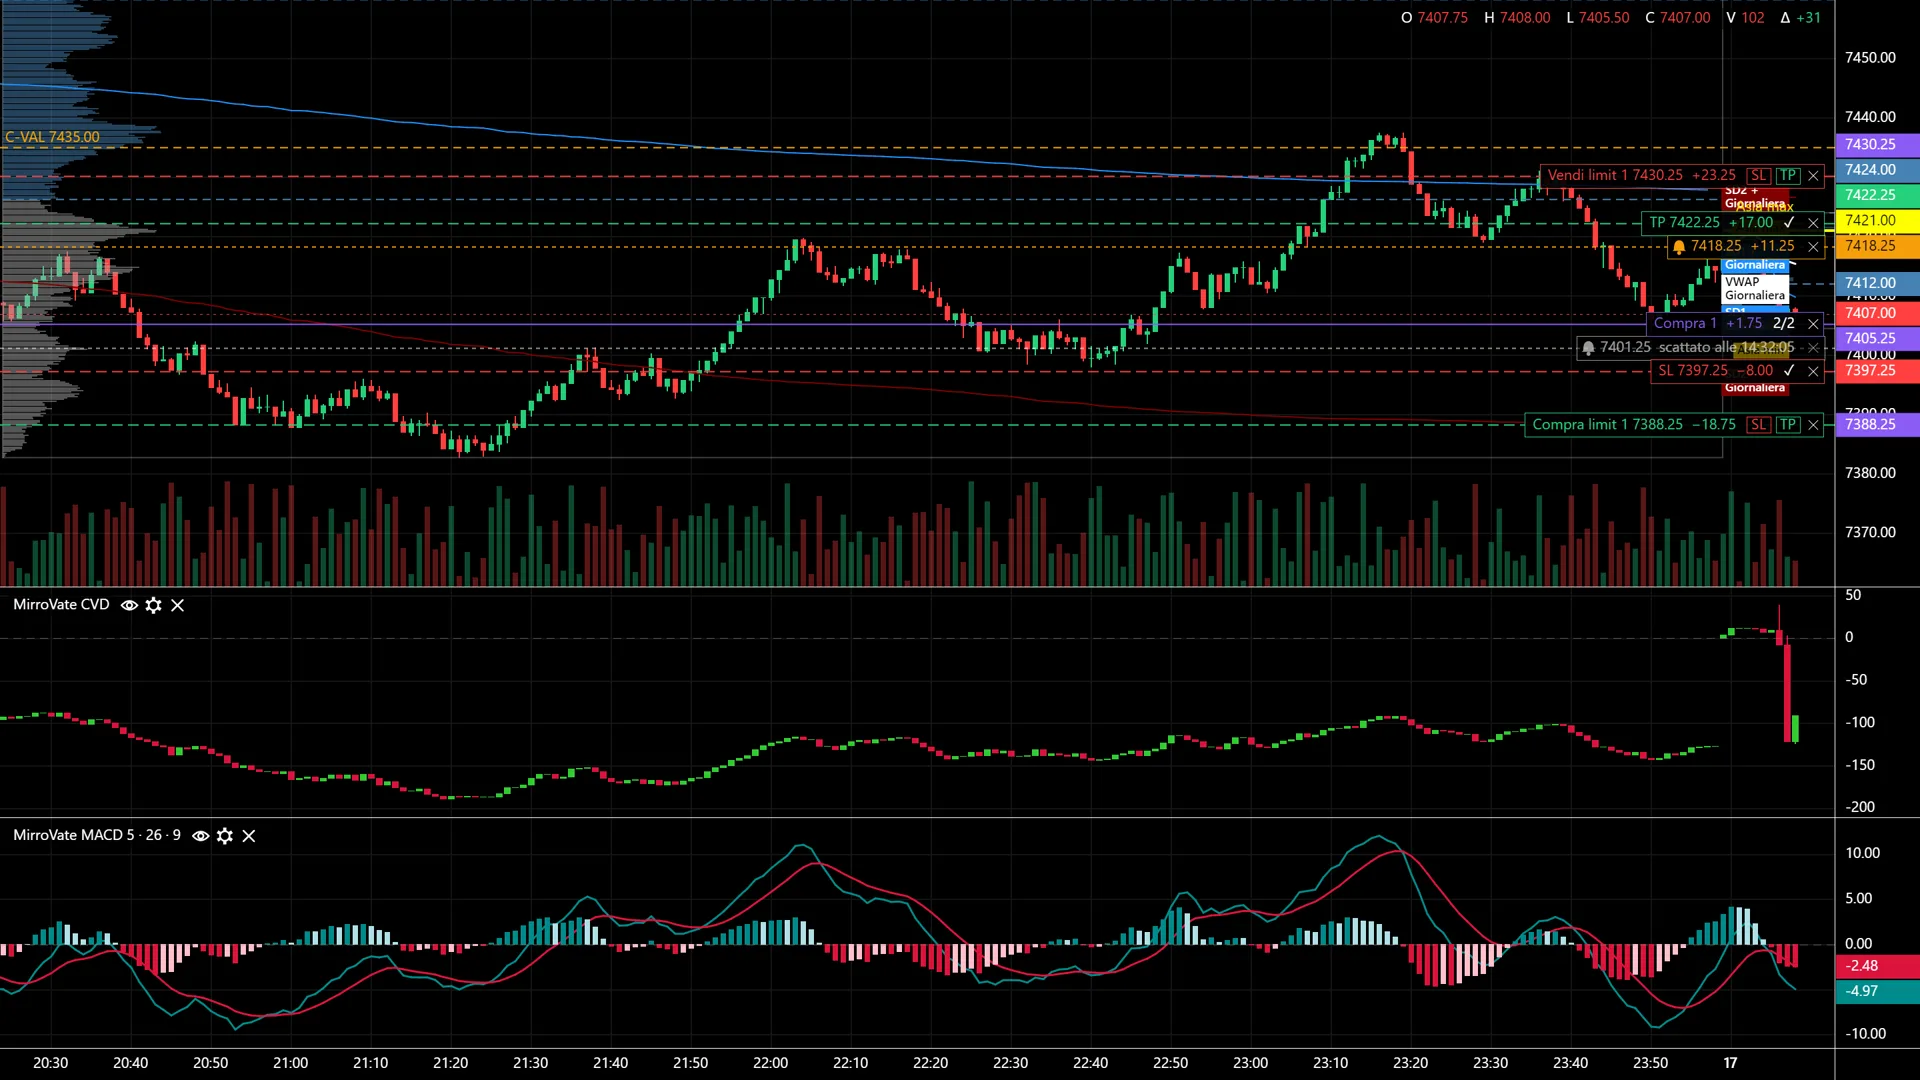Click the red 7407.00 current price tag

[1877, 313]
